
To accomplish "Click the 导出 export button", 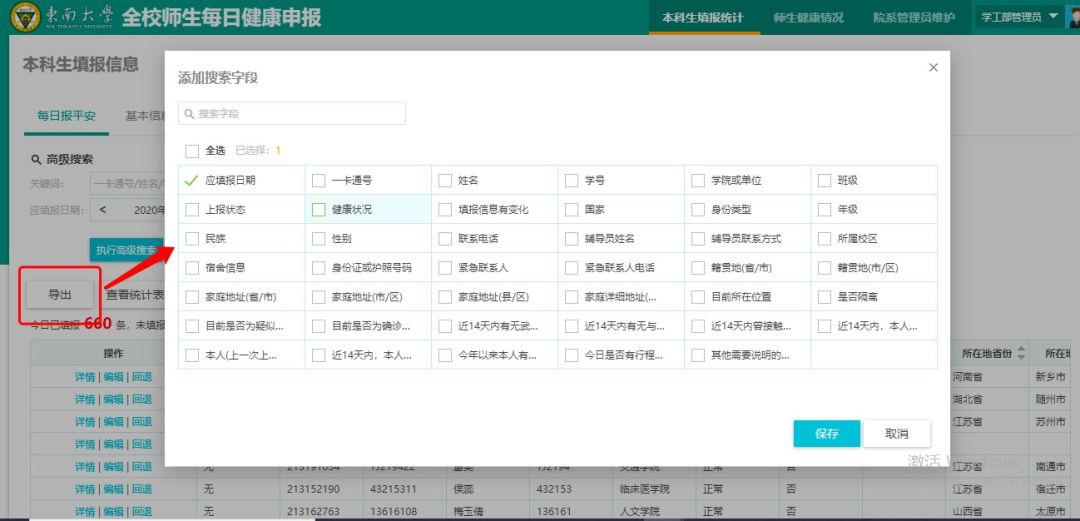I will coord(59,295).
